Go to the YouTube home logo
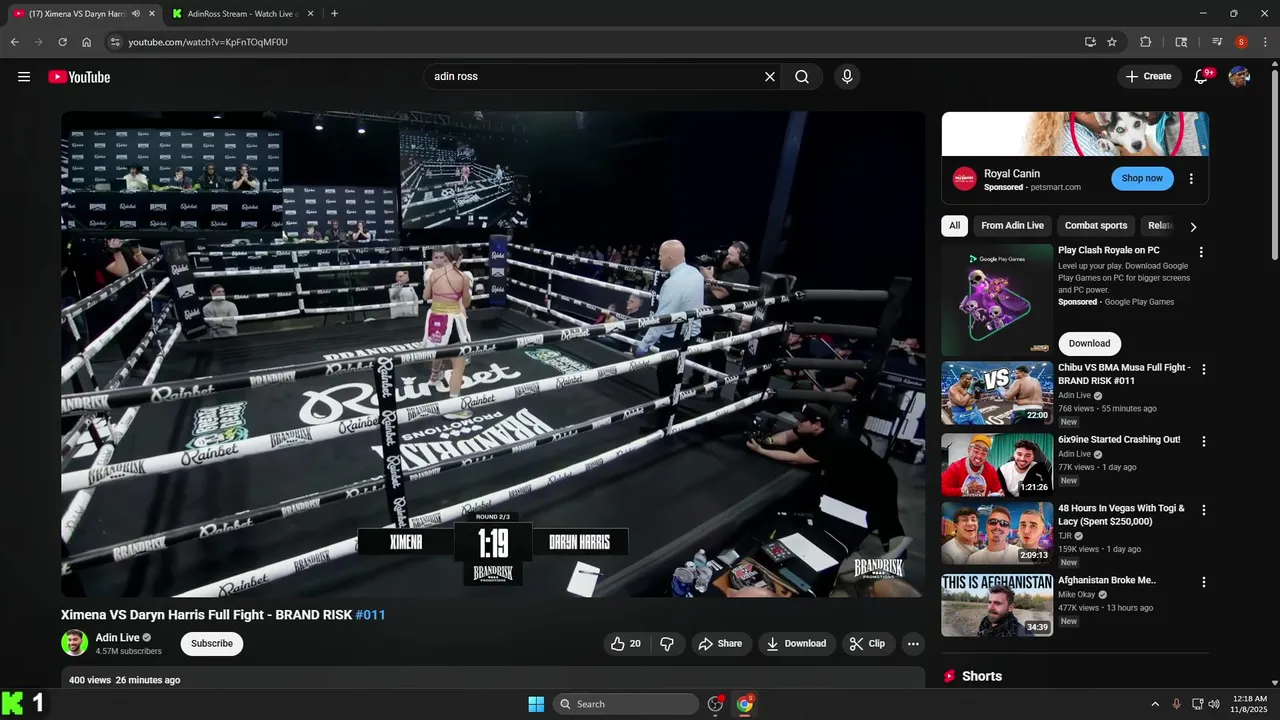Screen dimensions: 1280x720 click(x=79, y=77)
